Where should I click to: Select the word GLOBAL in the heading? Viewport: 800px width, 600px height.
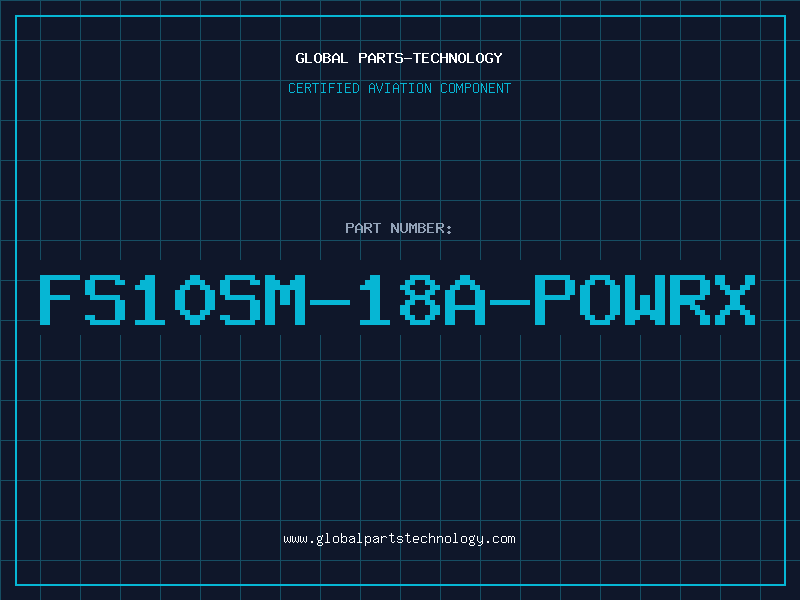[x=322, y=58]
